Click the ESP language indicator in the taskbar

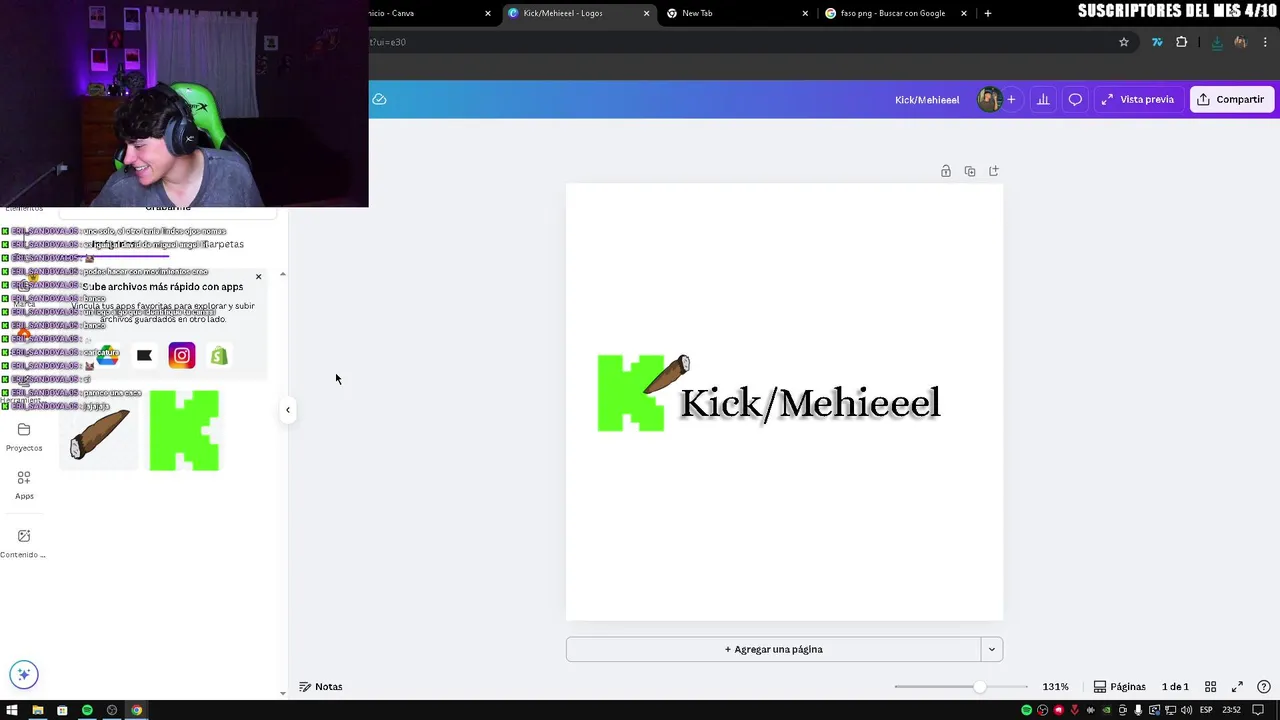click(1207, 711)
